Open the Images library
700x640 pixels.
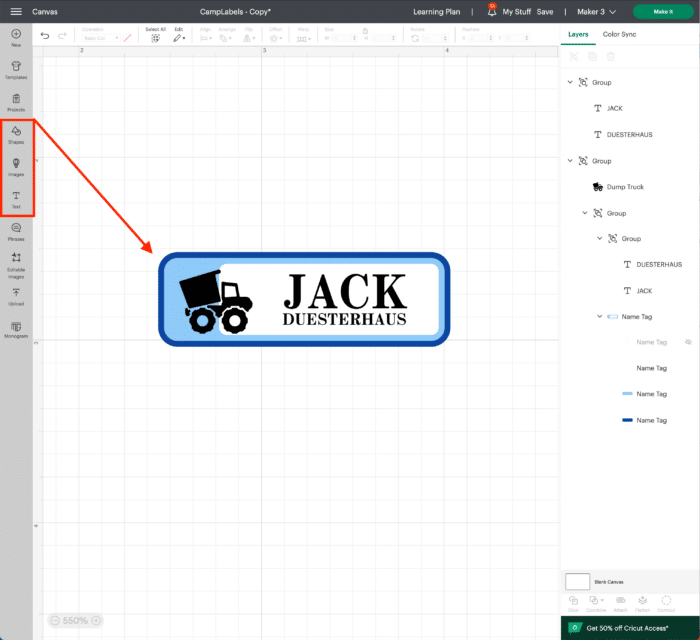tap(16, 166)
